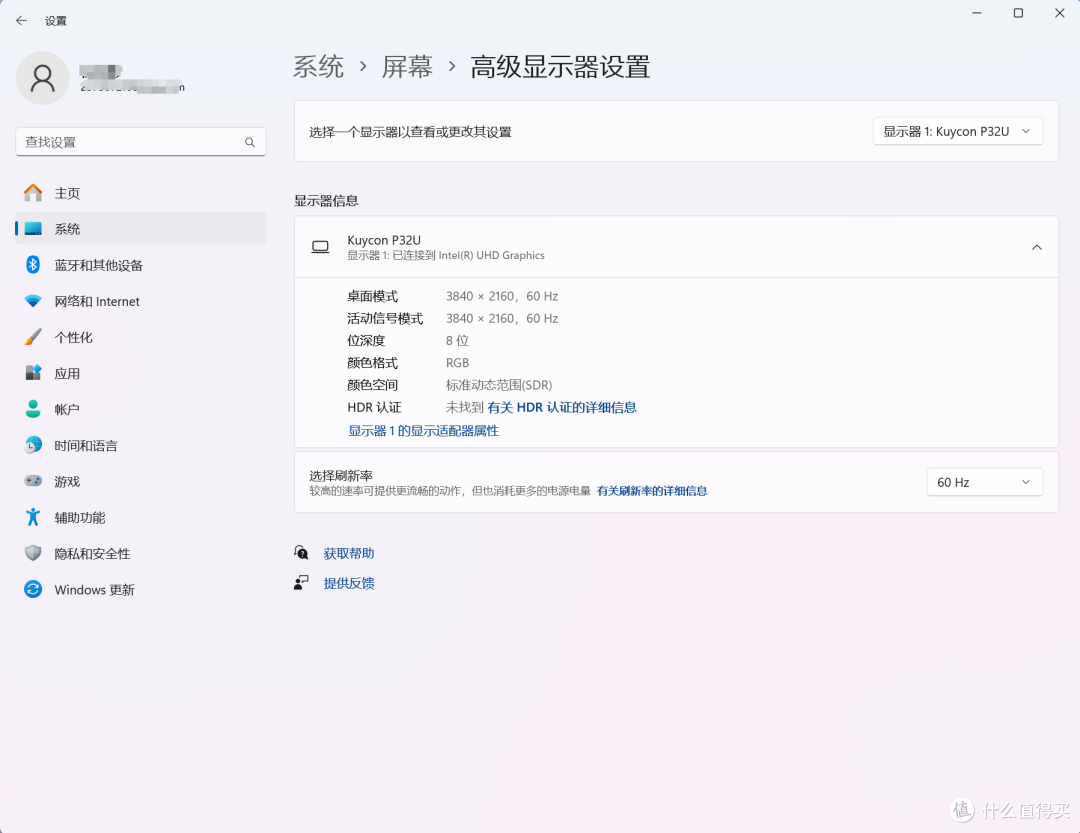The height and width of the screenshot is (833, 1080).
Task: Click the 提供反馈 feedback icon
Action: [301, 583]
